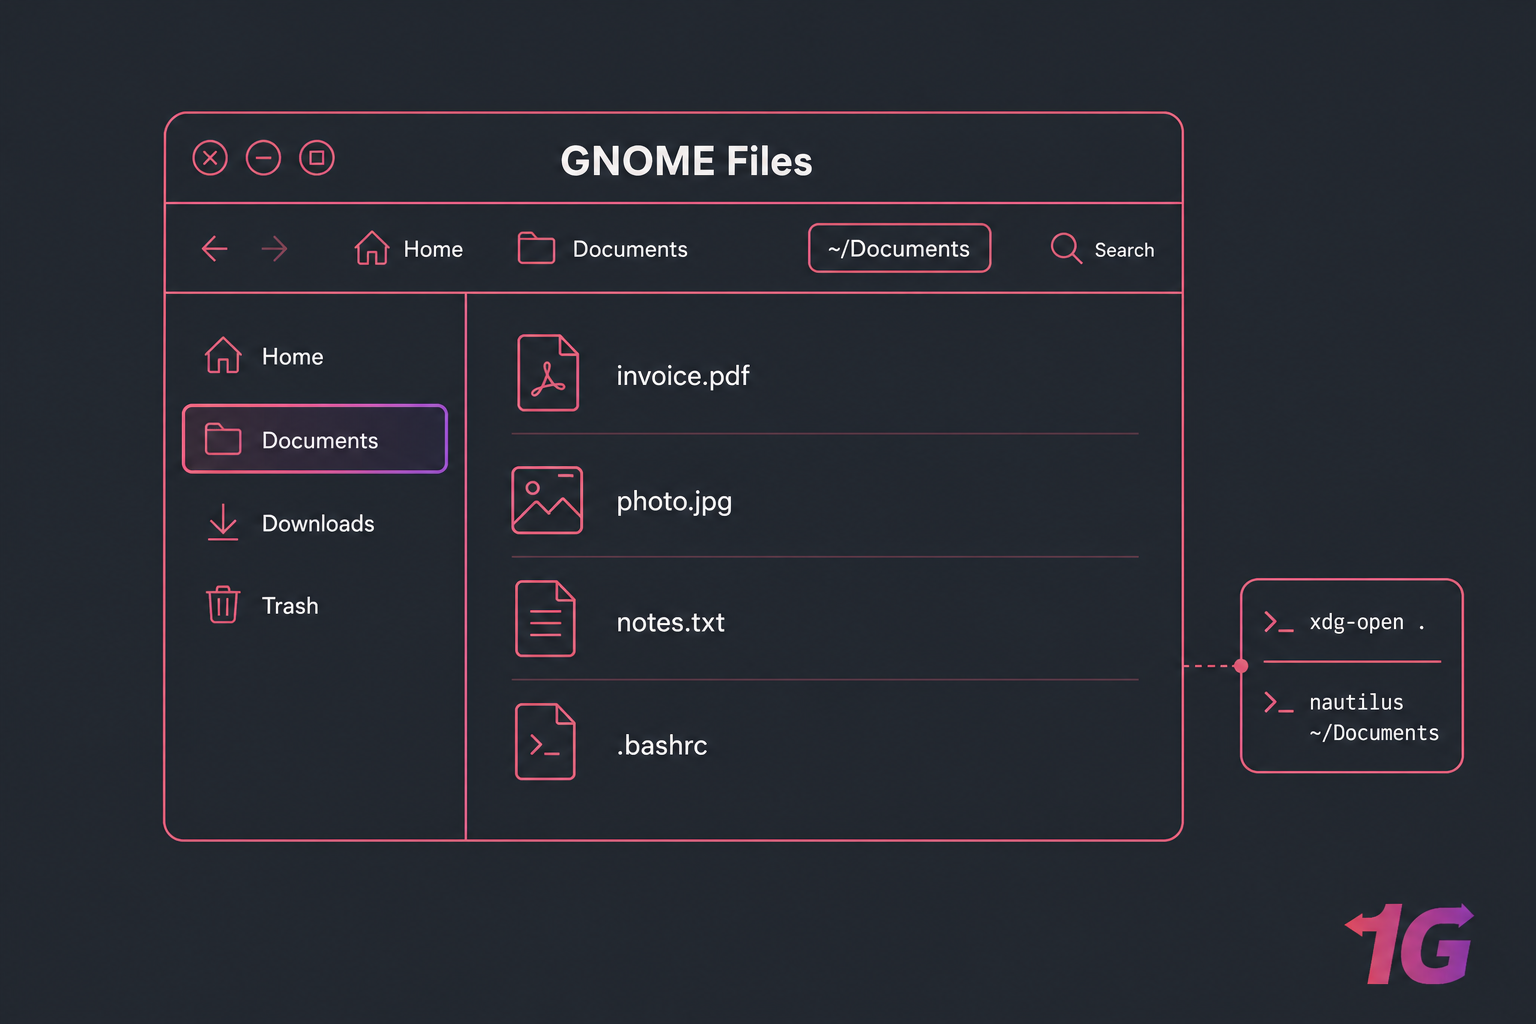The width and height of the screenshot is (1536, 1024).
Task: Select the photo.jpg image file icon
Action: click(547, 500)
